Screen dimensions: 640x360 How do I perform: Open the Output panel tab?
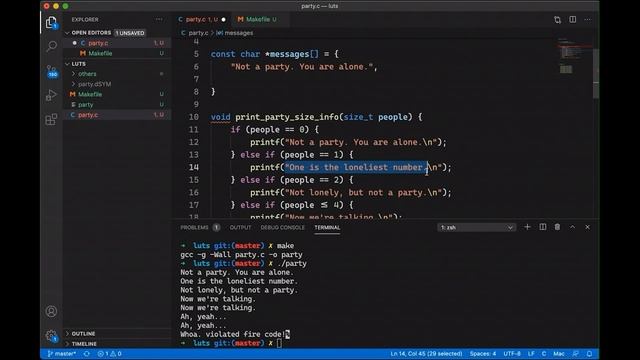click(x=240, y=227)
